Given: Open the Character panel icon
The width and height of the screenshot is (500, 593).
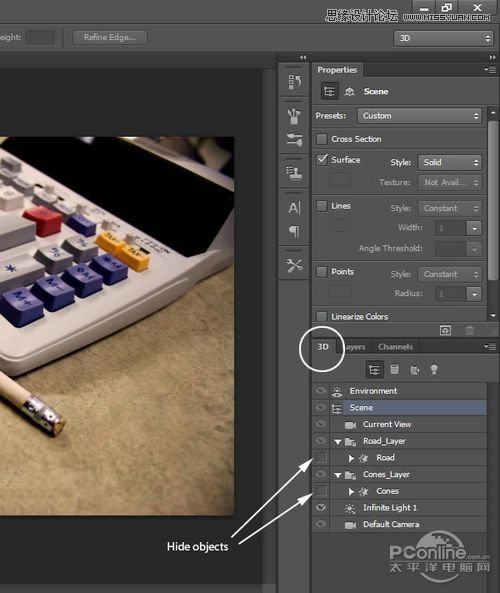Looking at the screenshot, I should [294, 208].
